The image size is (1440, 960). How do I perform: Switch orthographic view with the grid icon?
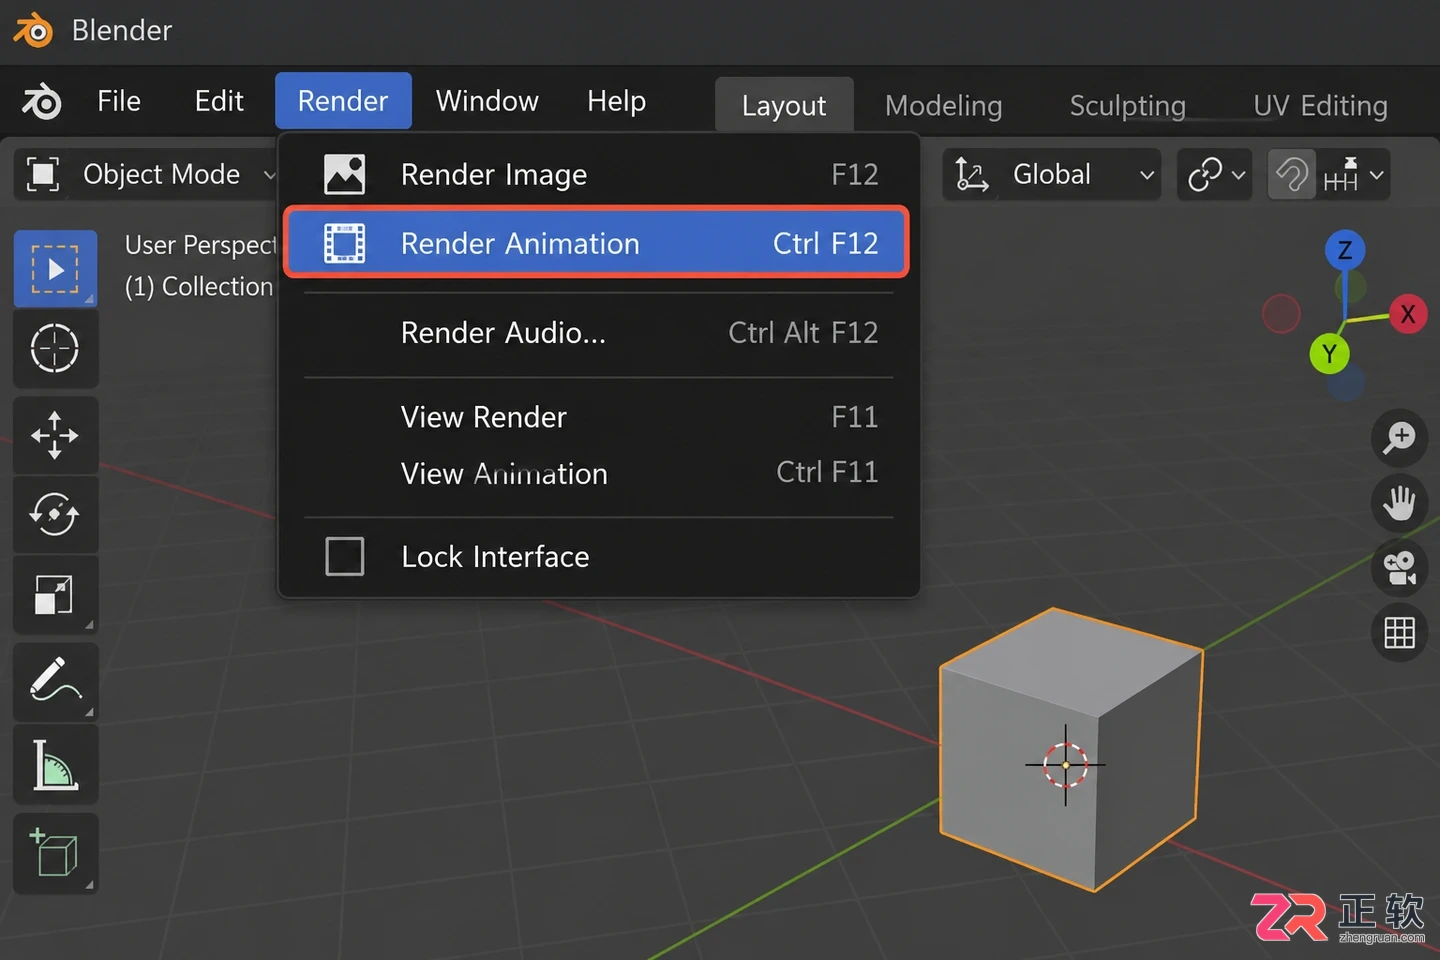coord(1399,632)
